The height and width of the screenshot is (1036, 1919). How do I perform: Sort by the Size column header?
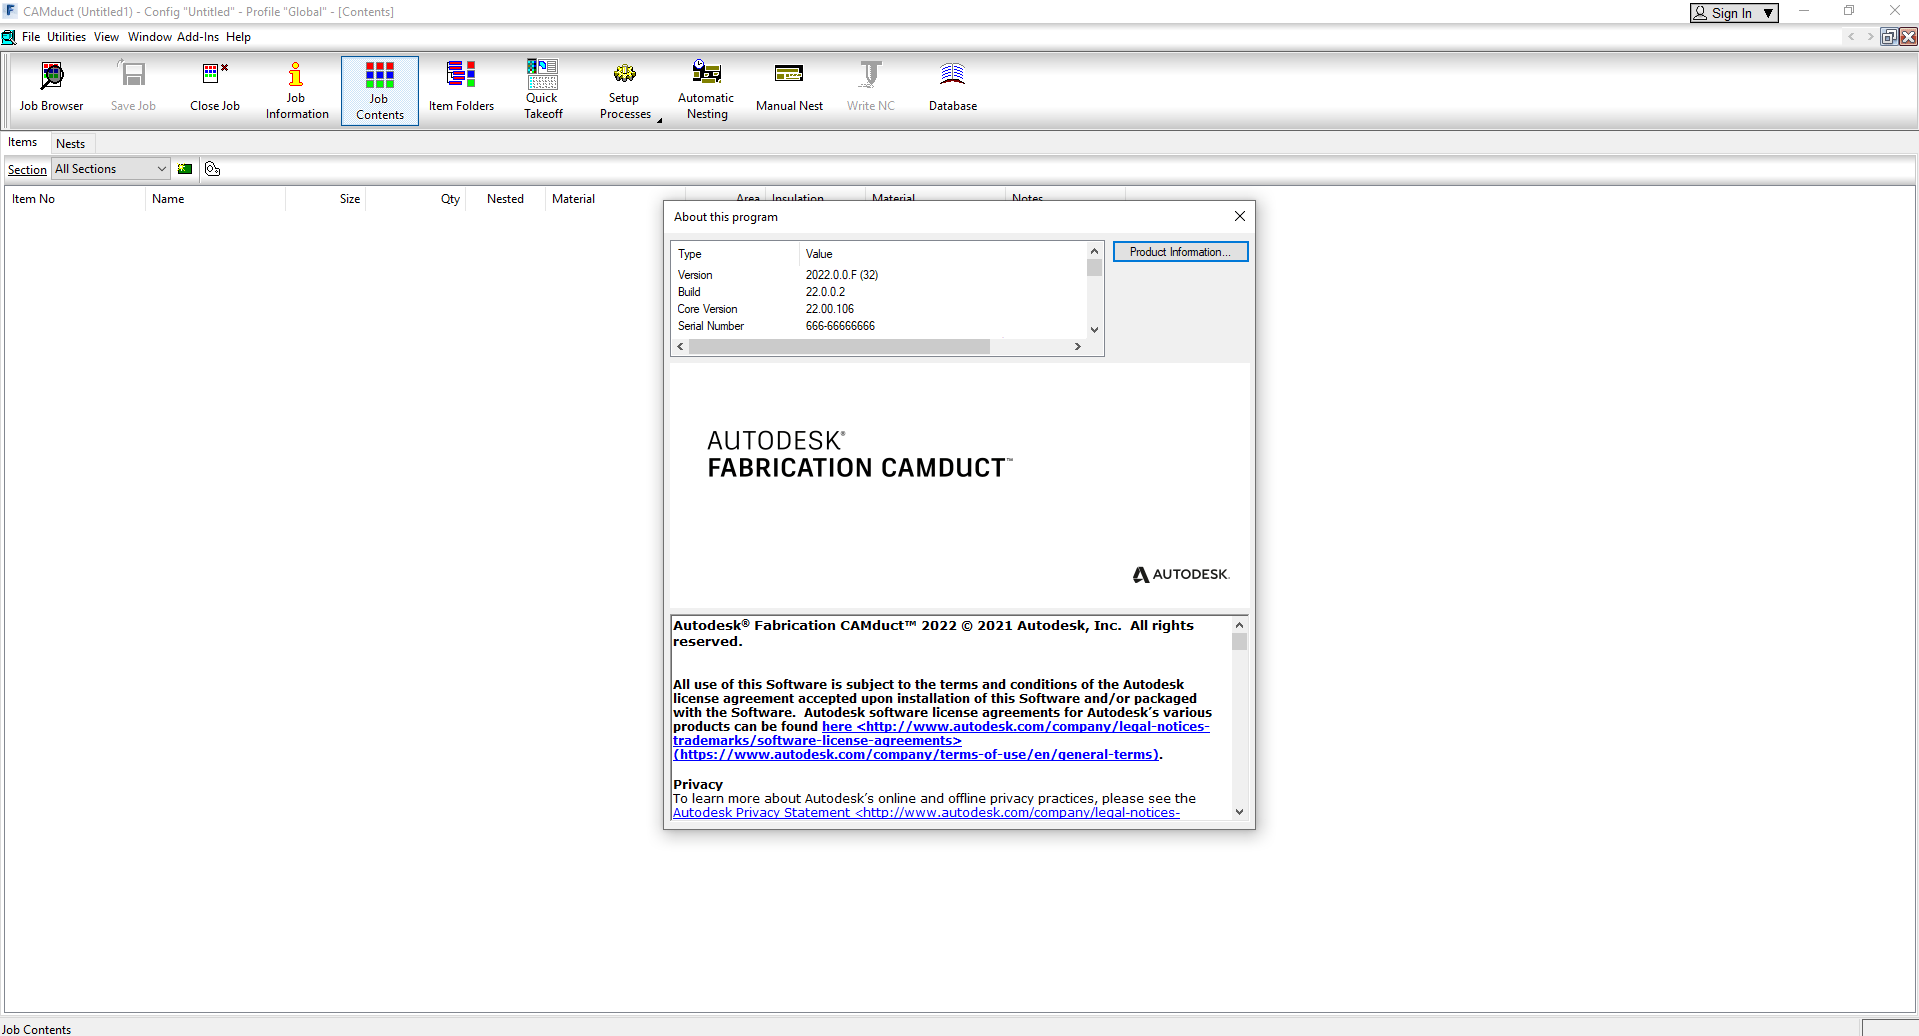[x=326, y=199]
